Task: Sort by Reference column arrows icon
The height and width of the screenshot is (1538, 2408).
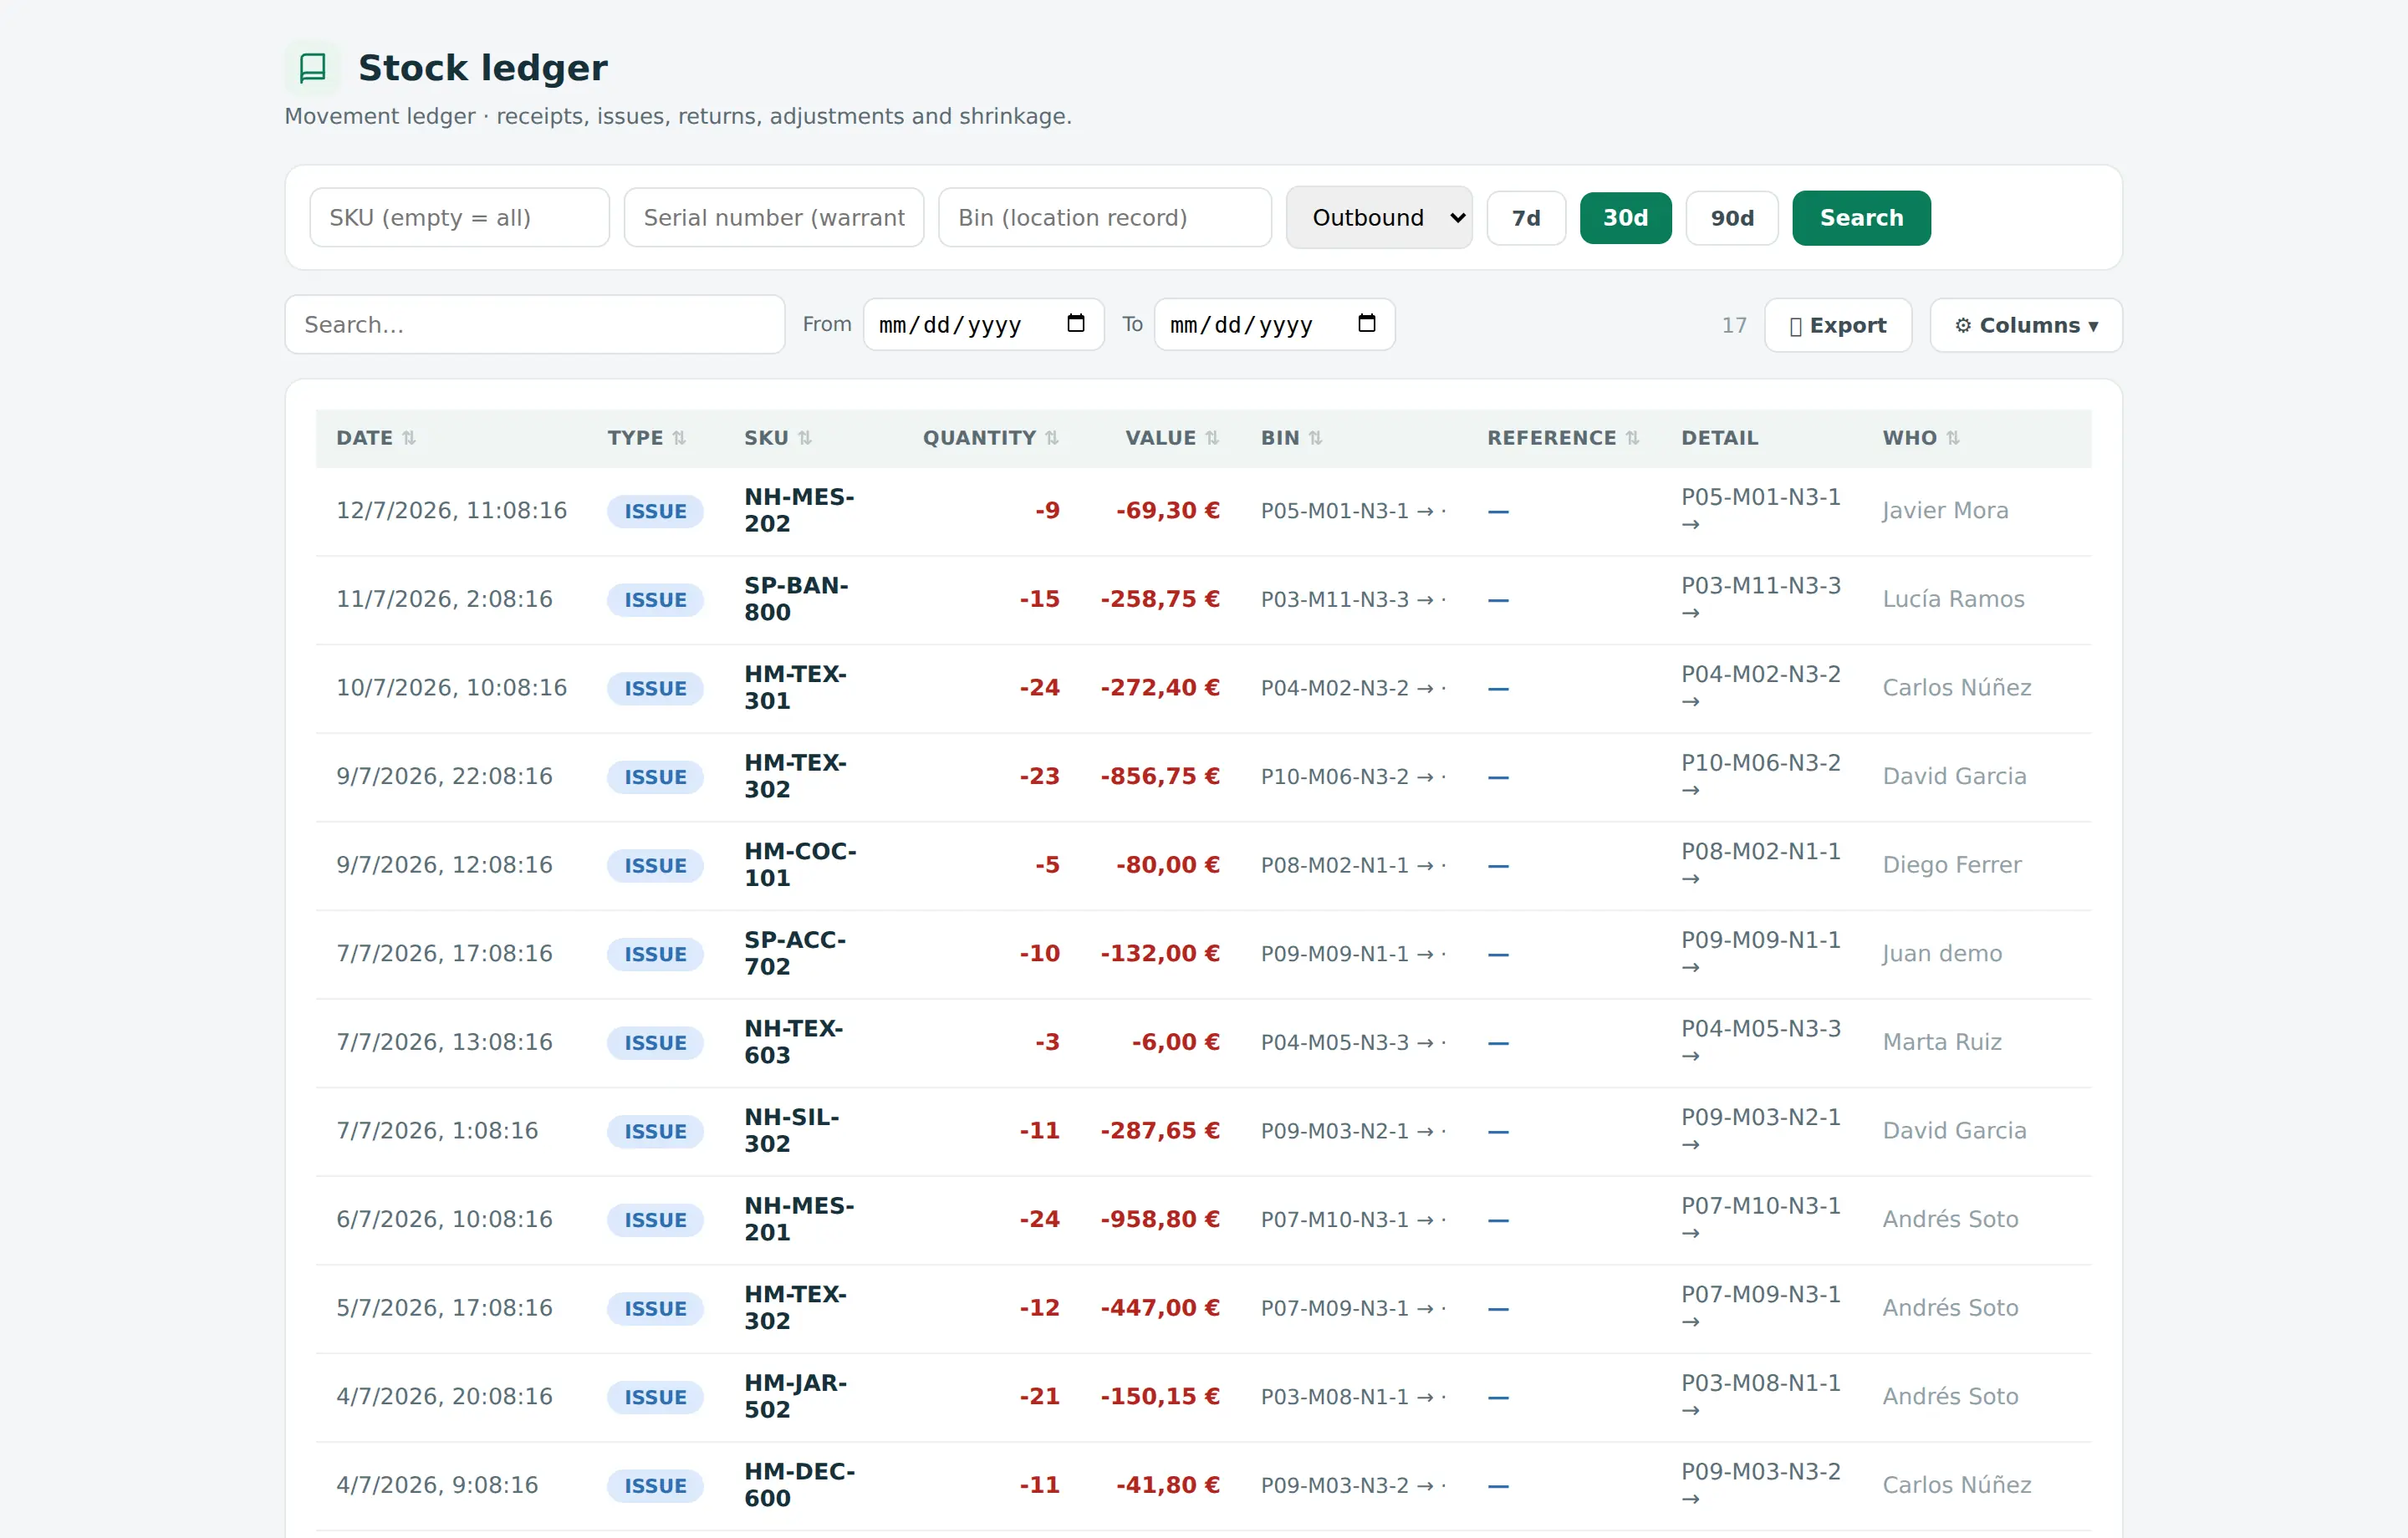Action: tap(1633, 438)
